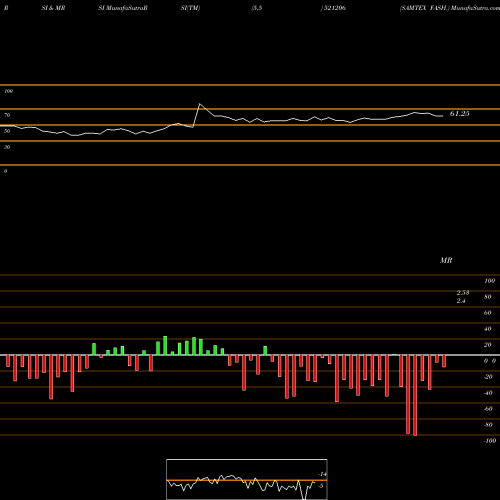Click the RSI spike peak on line

click(200, 104)
